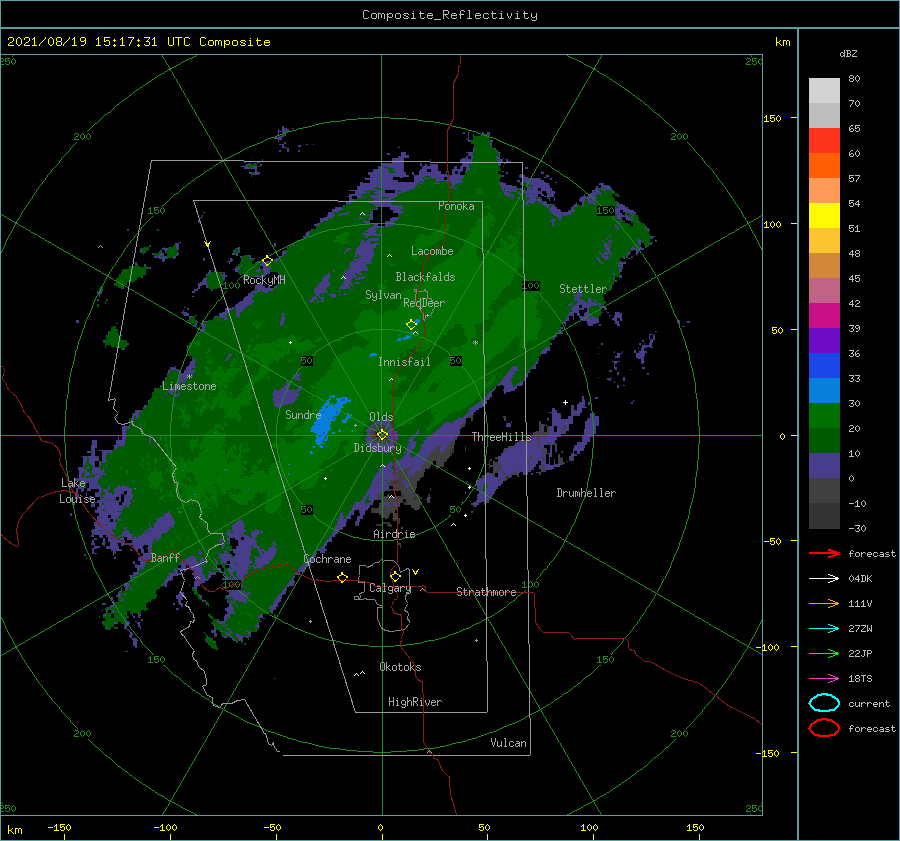Pick the 39 dBZ magenta swatch
The height and width of the screenshot is (841, 900).
point(824,315)
